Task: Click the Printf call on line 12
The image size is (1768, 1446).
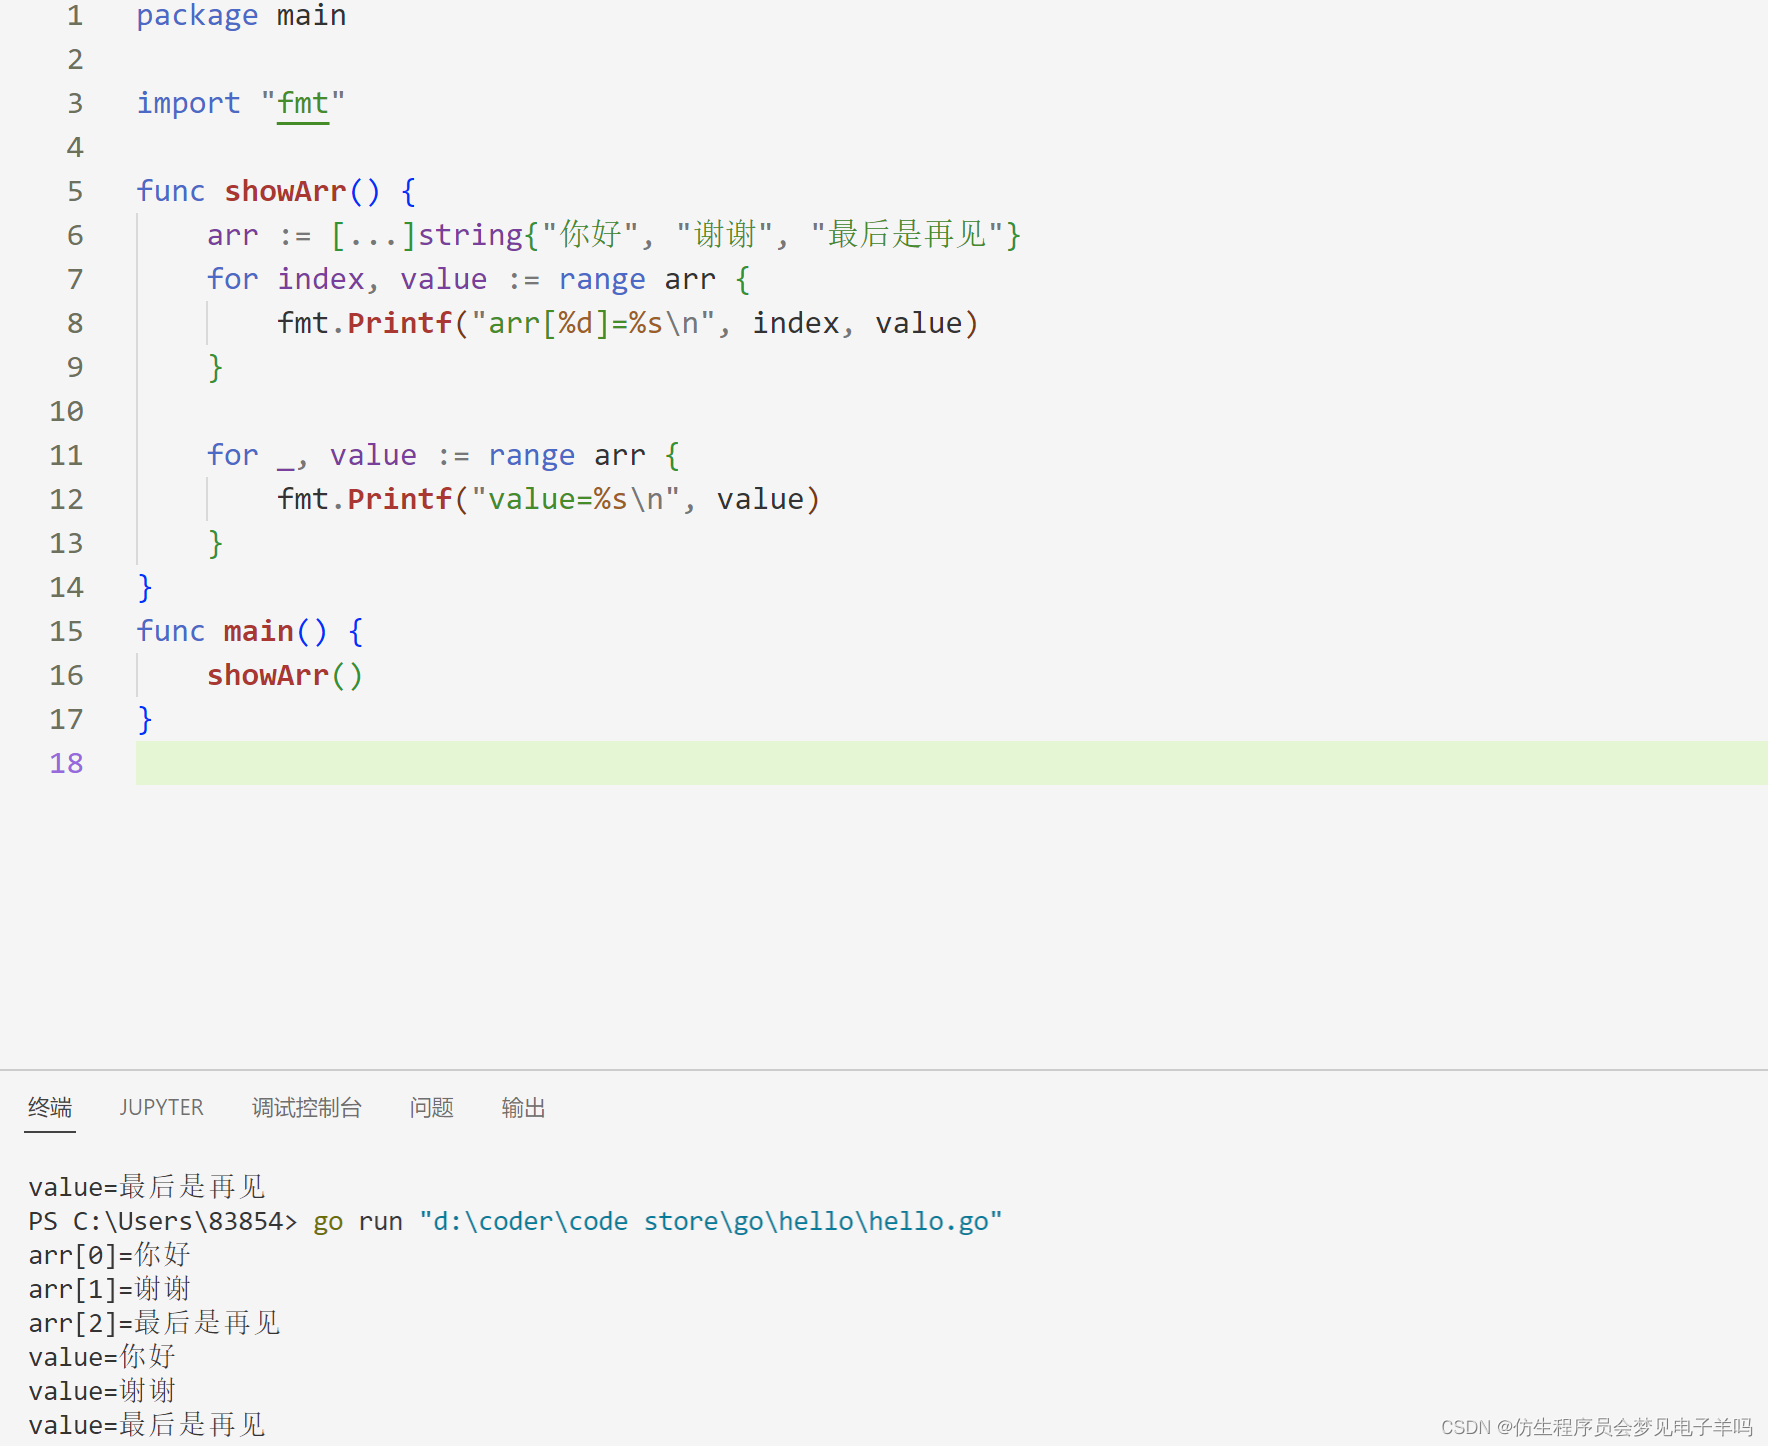Action: pos(399,499)
